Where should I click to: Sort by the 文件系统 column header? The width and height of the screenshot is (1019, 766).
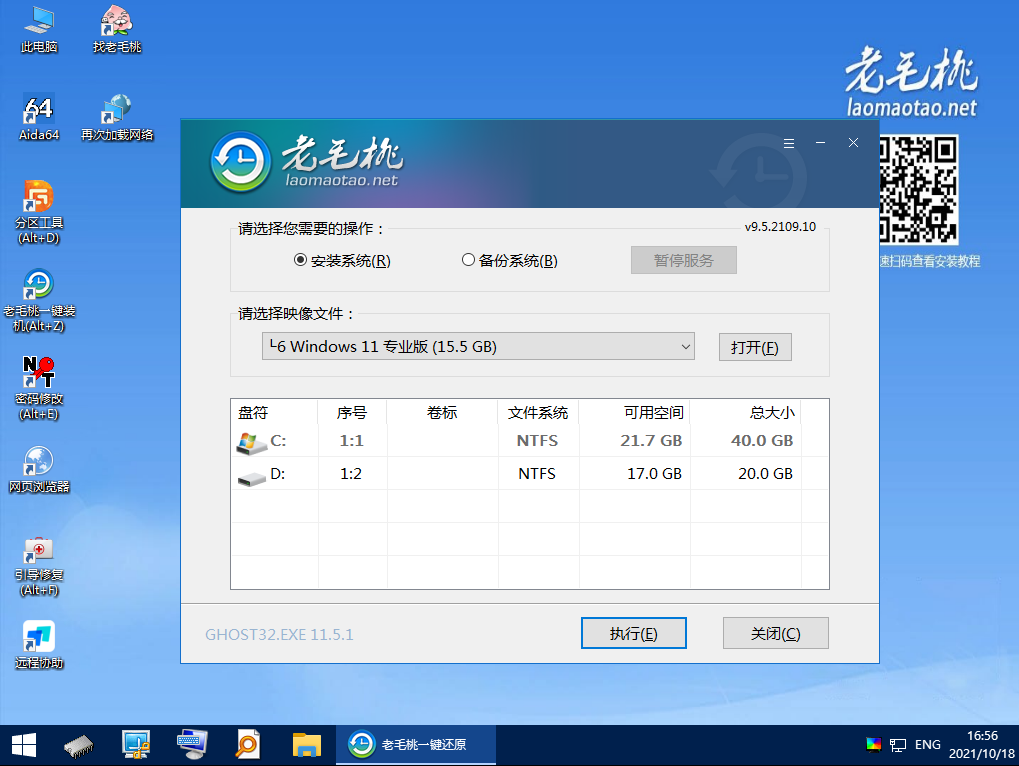538,413
